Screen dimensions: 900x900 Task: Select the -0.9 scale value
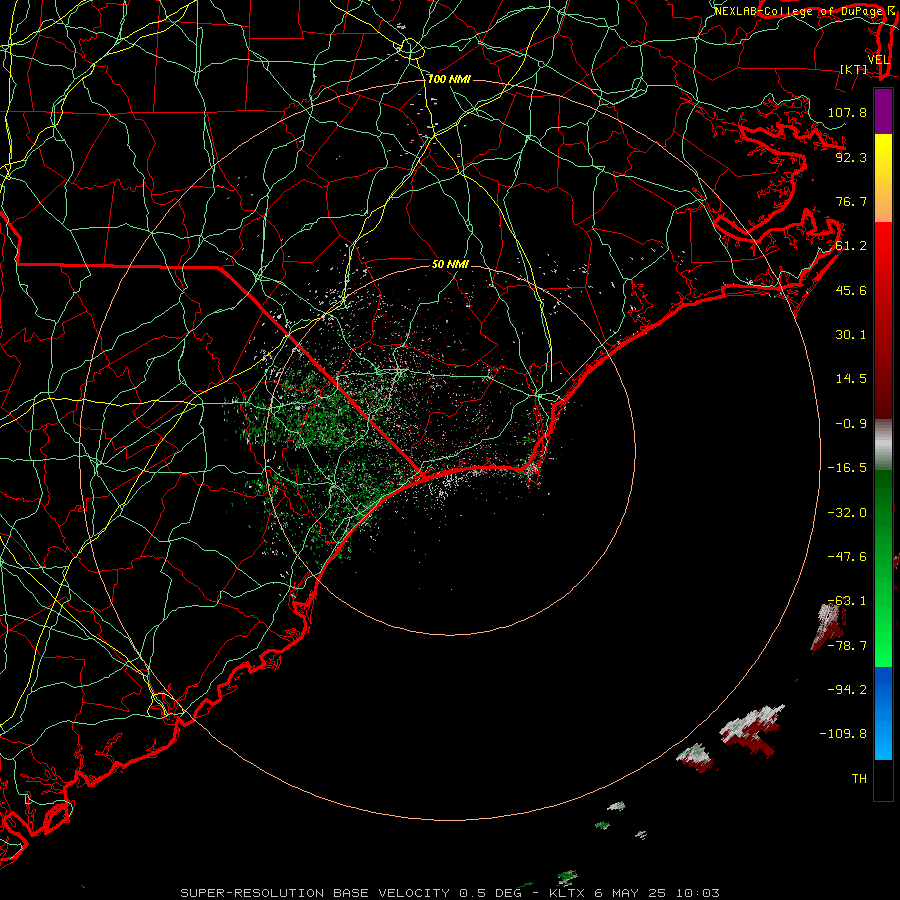[851, 424]
